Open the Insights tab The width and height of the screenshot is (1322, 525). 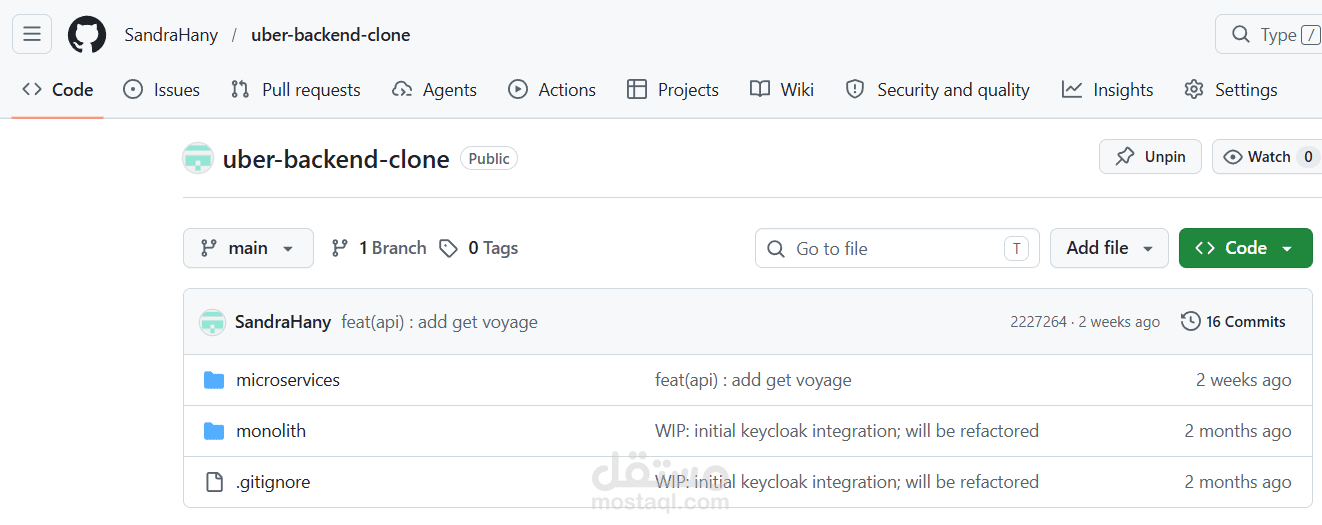[x=1108, y=90]
